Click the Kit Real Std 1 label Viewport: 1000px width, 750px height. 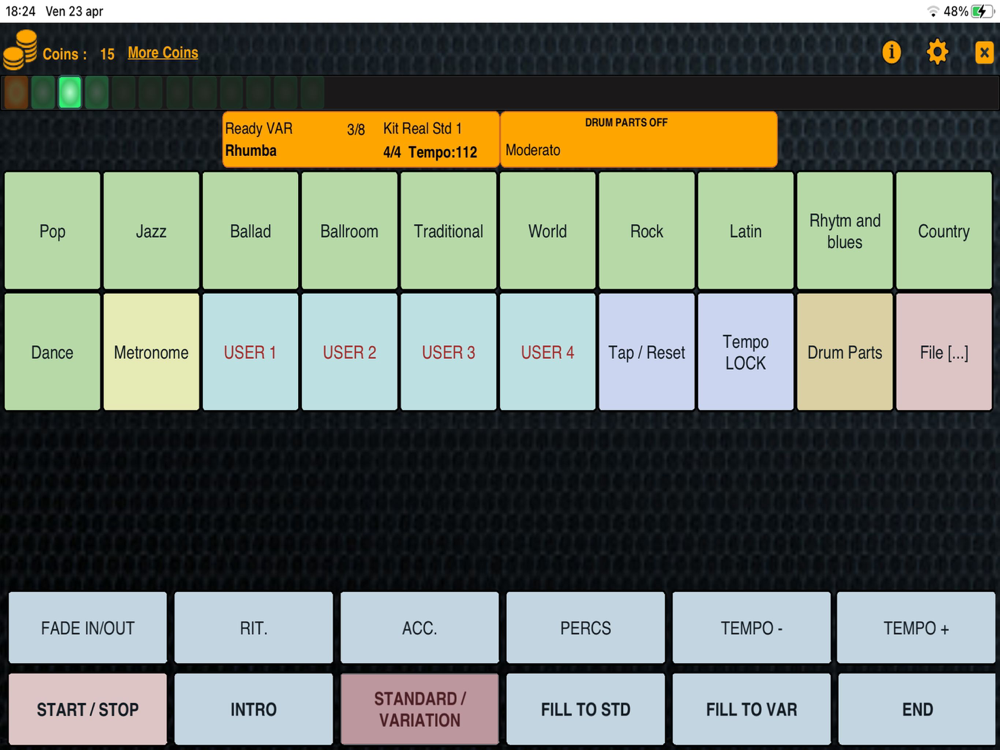(422, 128)
